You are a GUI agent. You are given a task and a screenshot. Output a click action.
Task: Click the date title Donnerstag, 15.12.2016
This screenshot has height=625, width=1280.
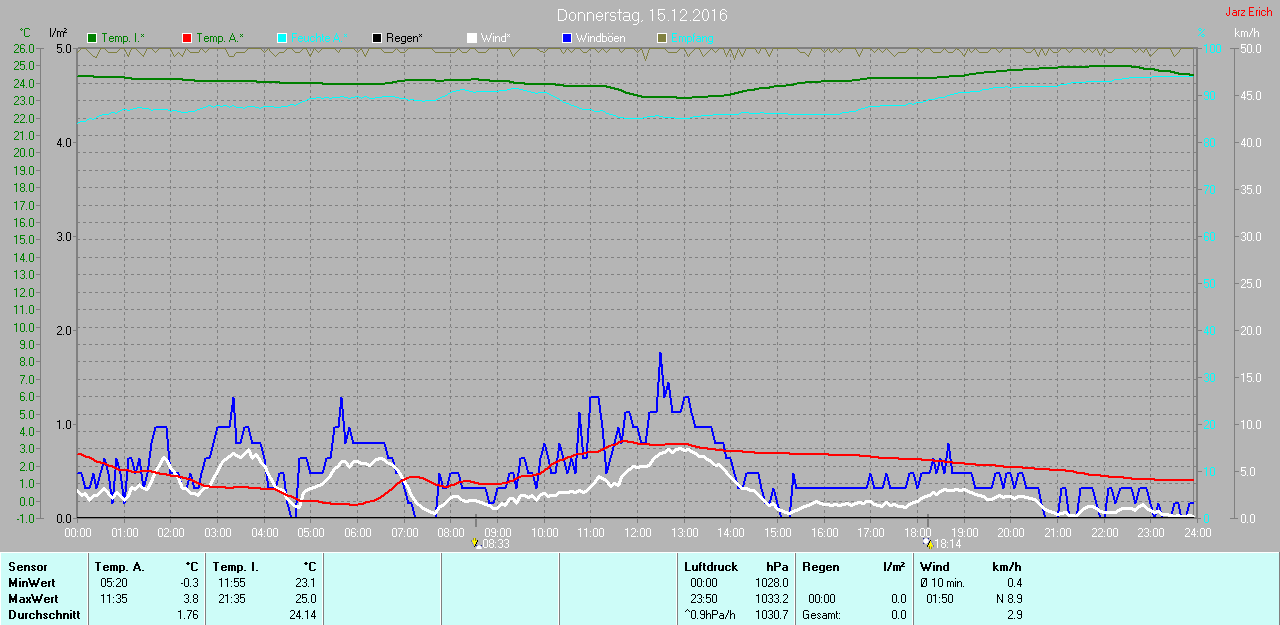click(x=641, y=16)
